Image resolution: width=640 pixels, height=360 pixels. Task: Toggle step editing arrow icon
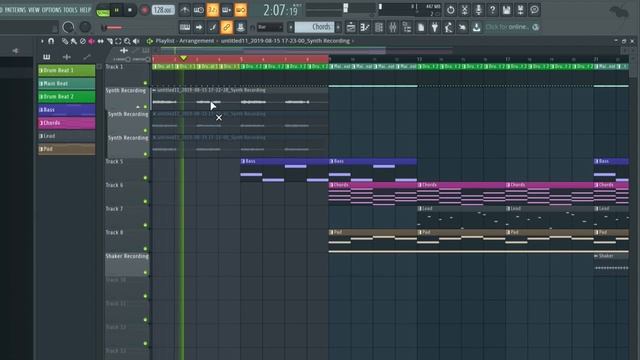click(199, 27)
